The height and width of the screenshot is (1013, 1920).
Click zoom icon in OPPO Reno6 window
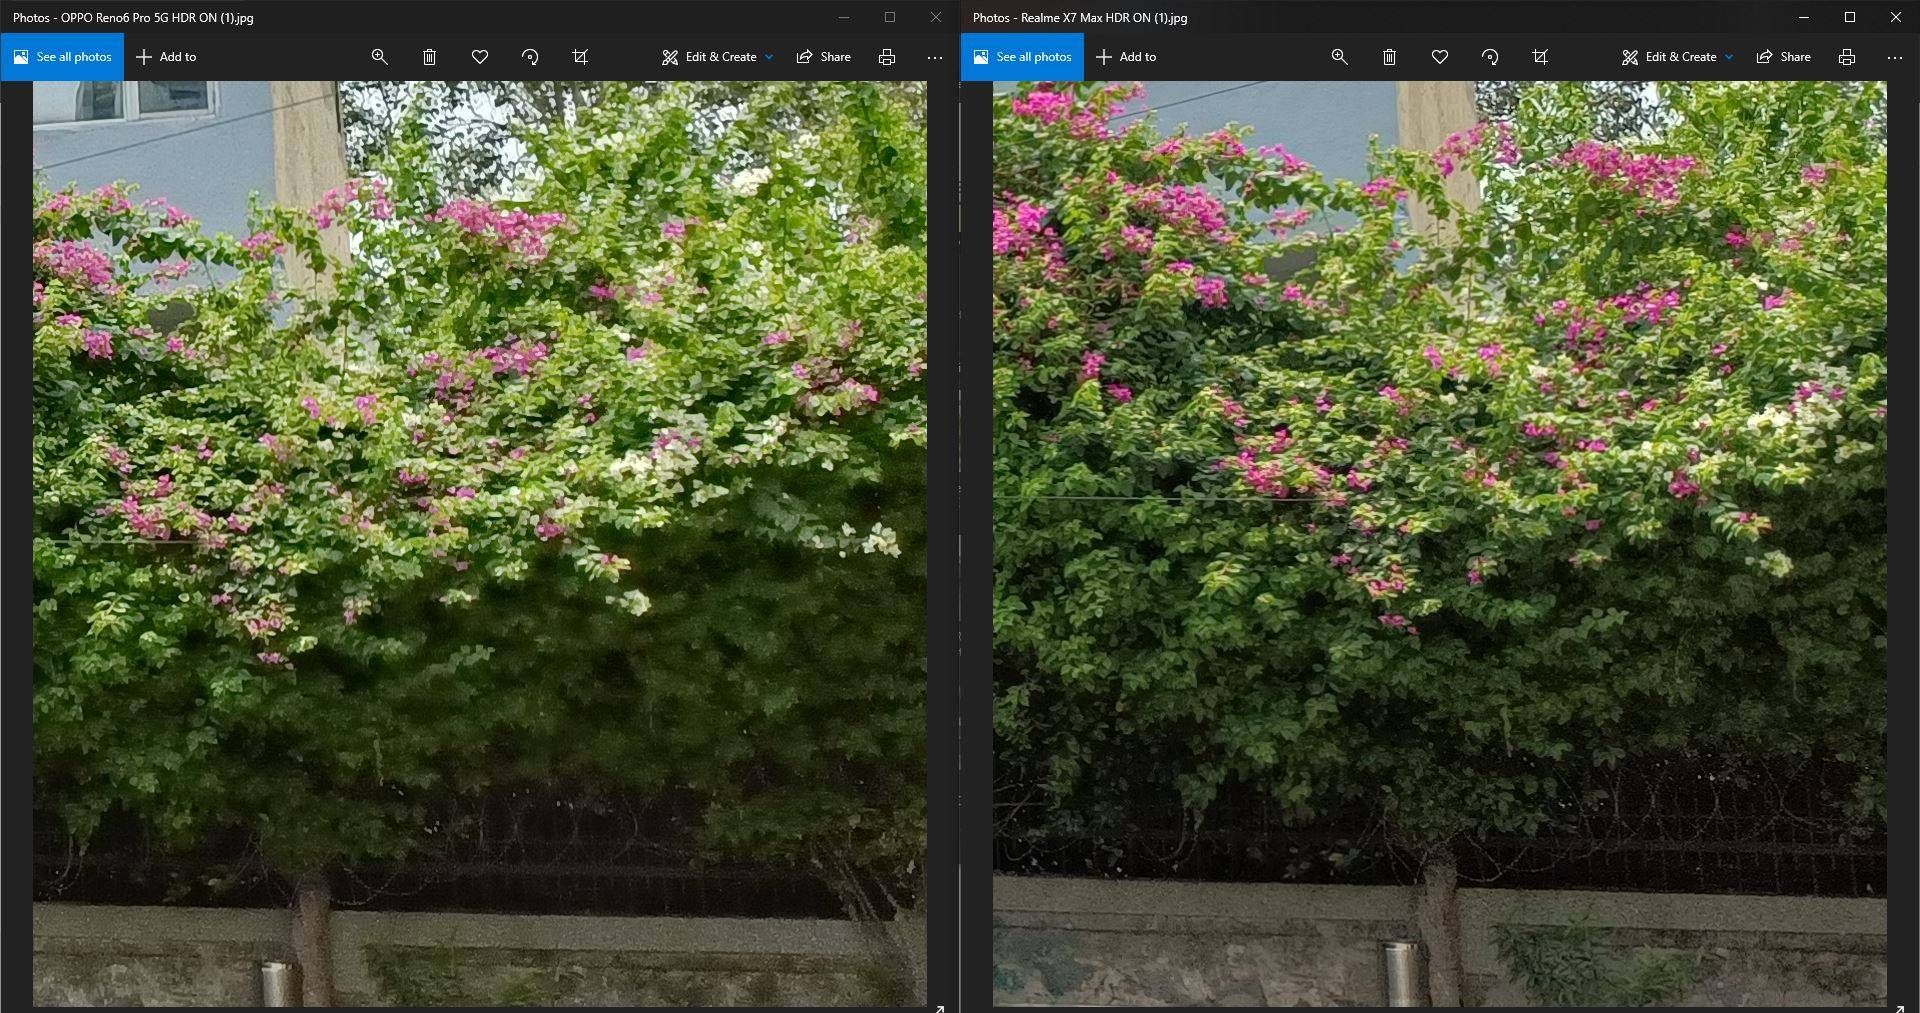click(379, 57)
